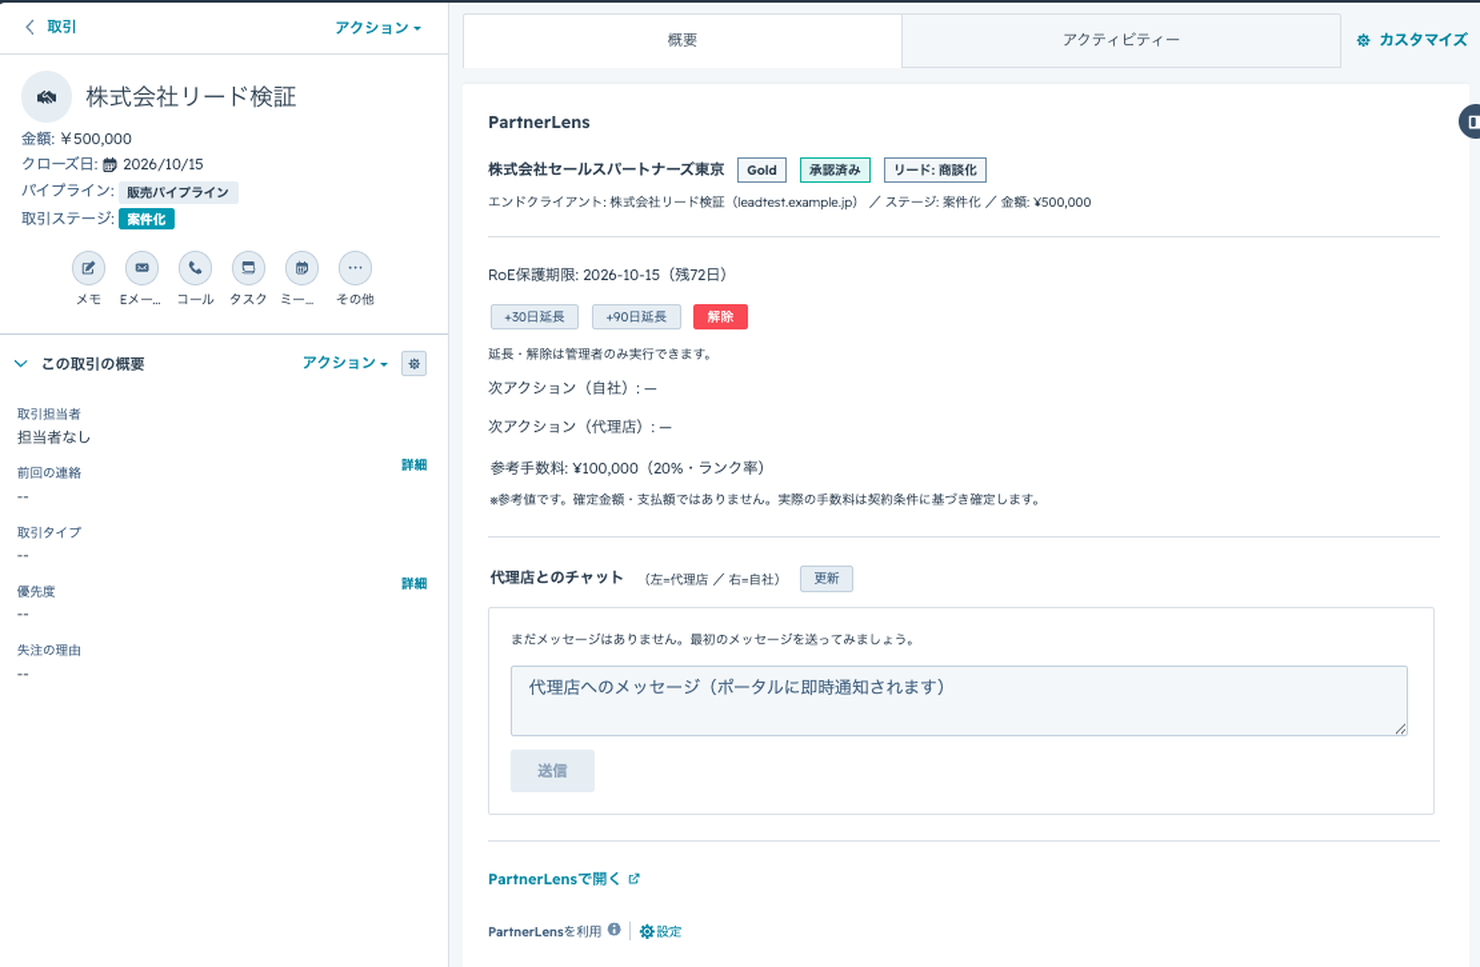The height and width of the screenshot is (967, 1480).
Task: Open the 案件化 deal stage dropdown
Action: pos(147,219)
